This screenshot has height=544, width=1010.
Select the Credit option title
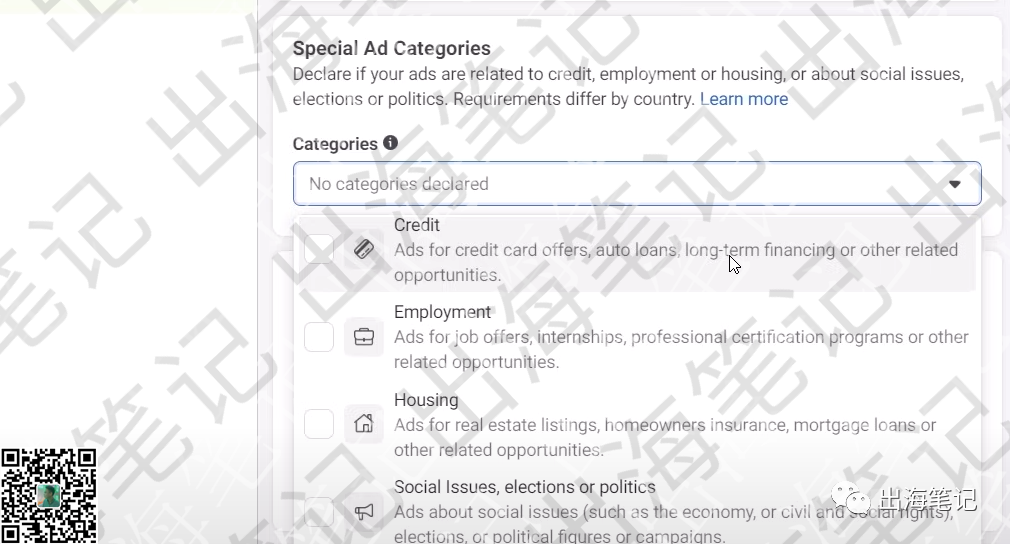click(x=417, y=225)
